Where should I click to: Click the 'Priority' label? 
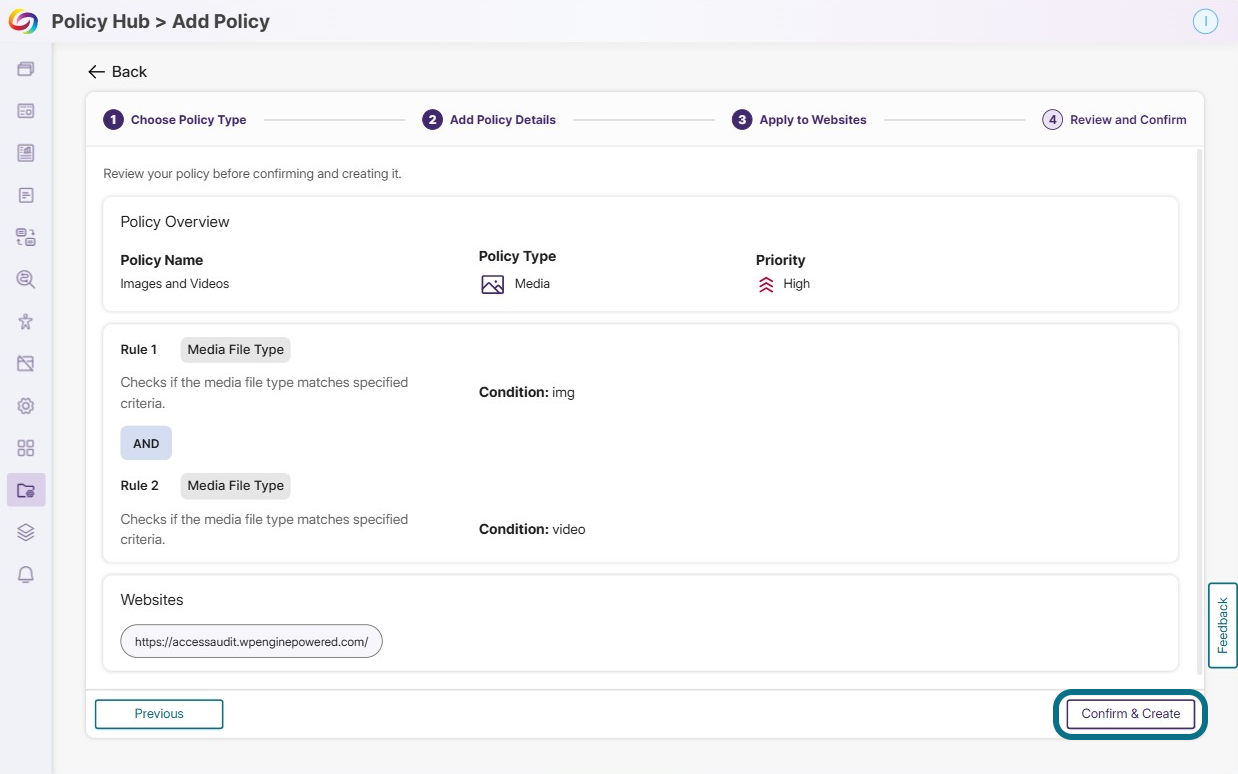tap(781, 260)
